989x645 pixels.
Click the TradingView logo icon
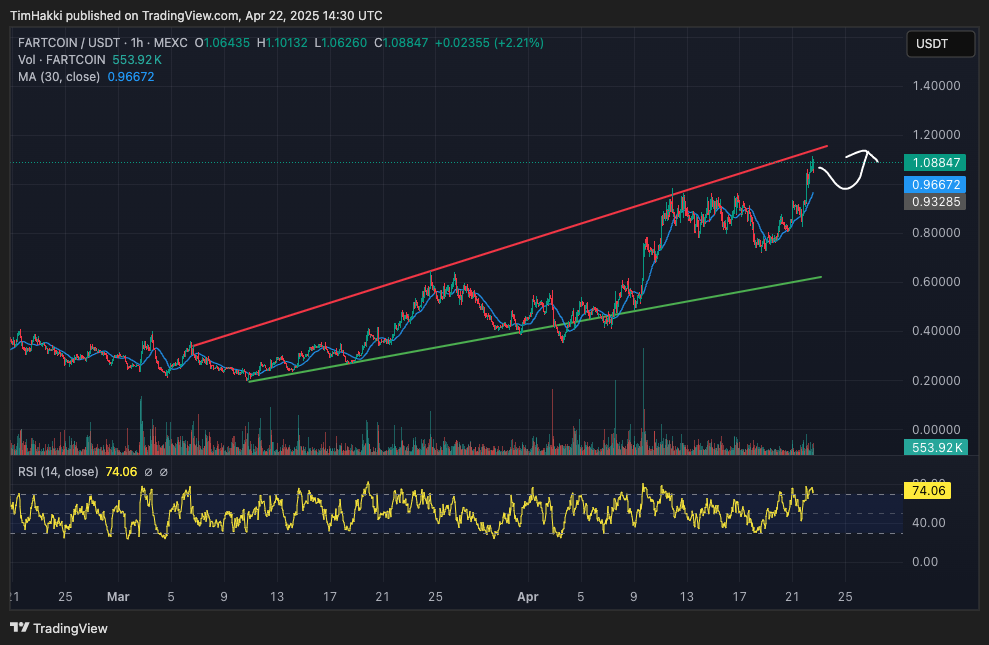point(19,628)
